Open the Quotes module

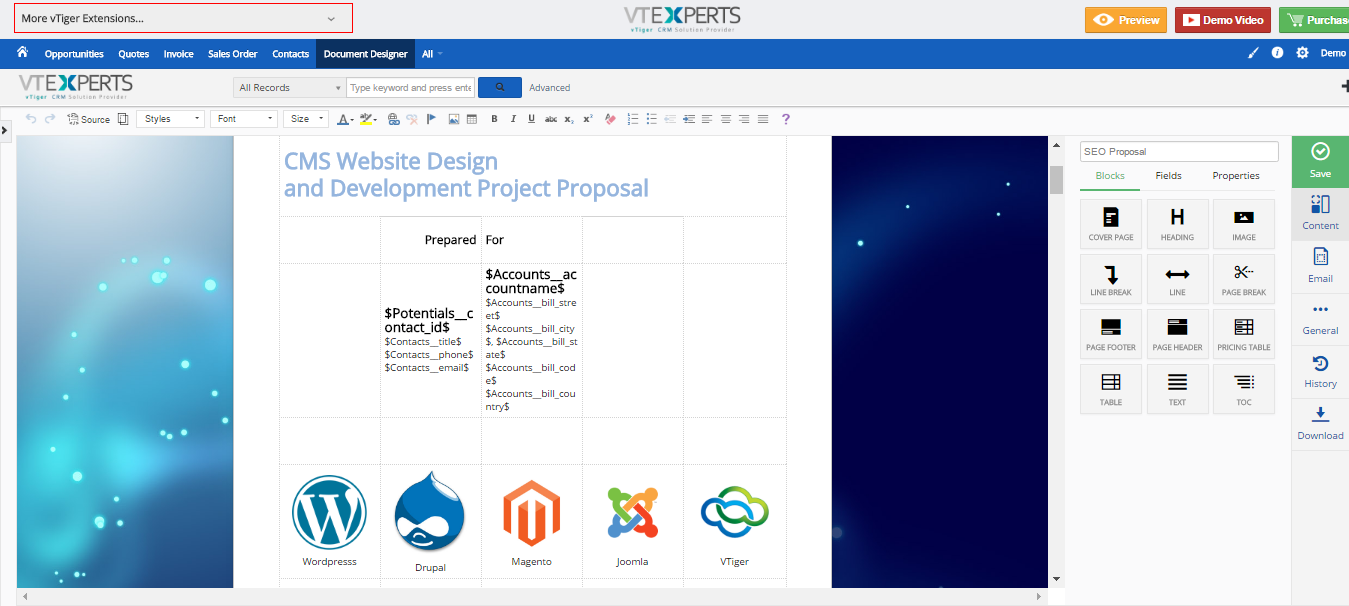coord(134,54)
